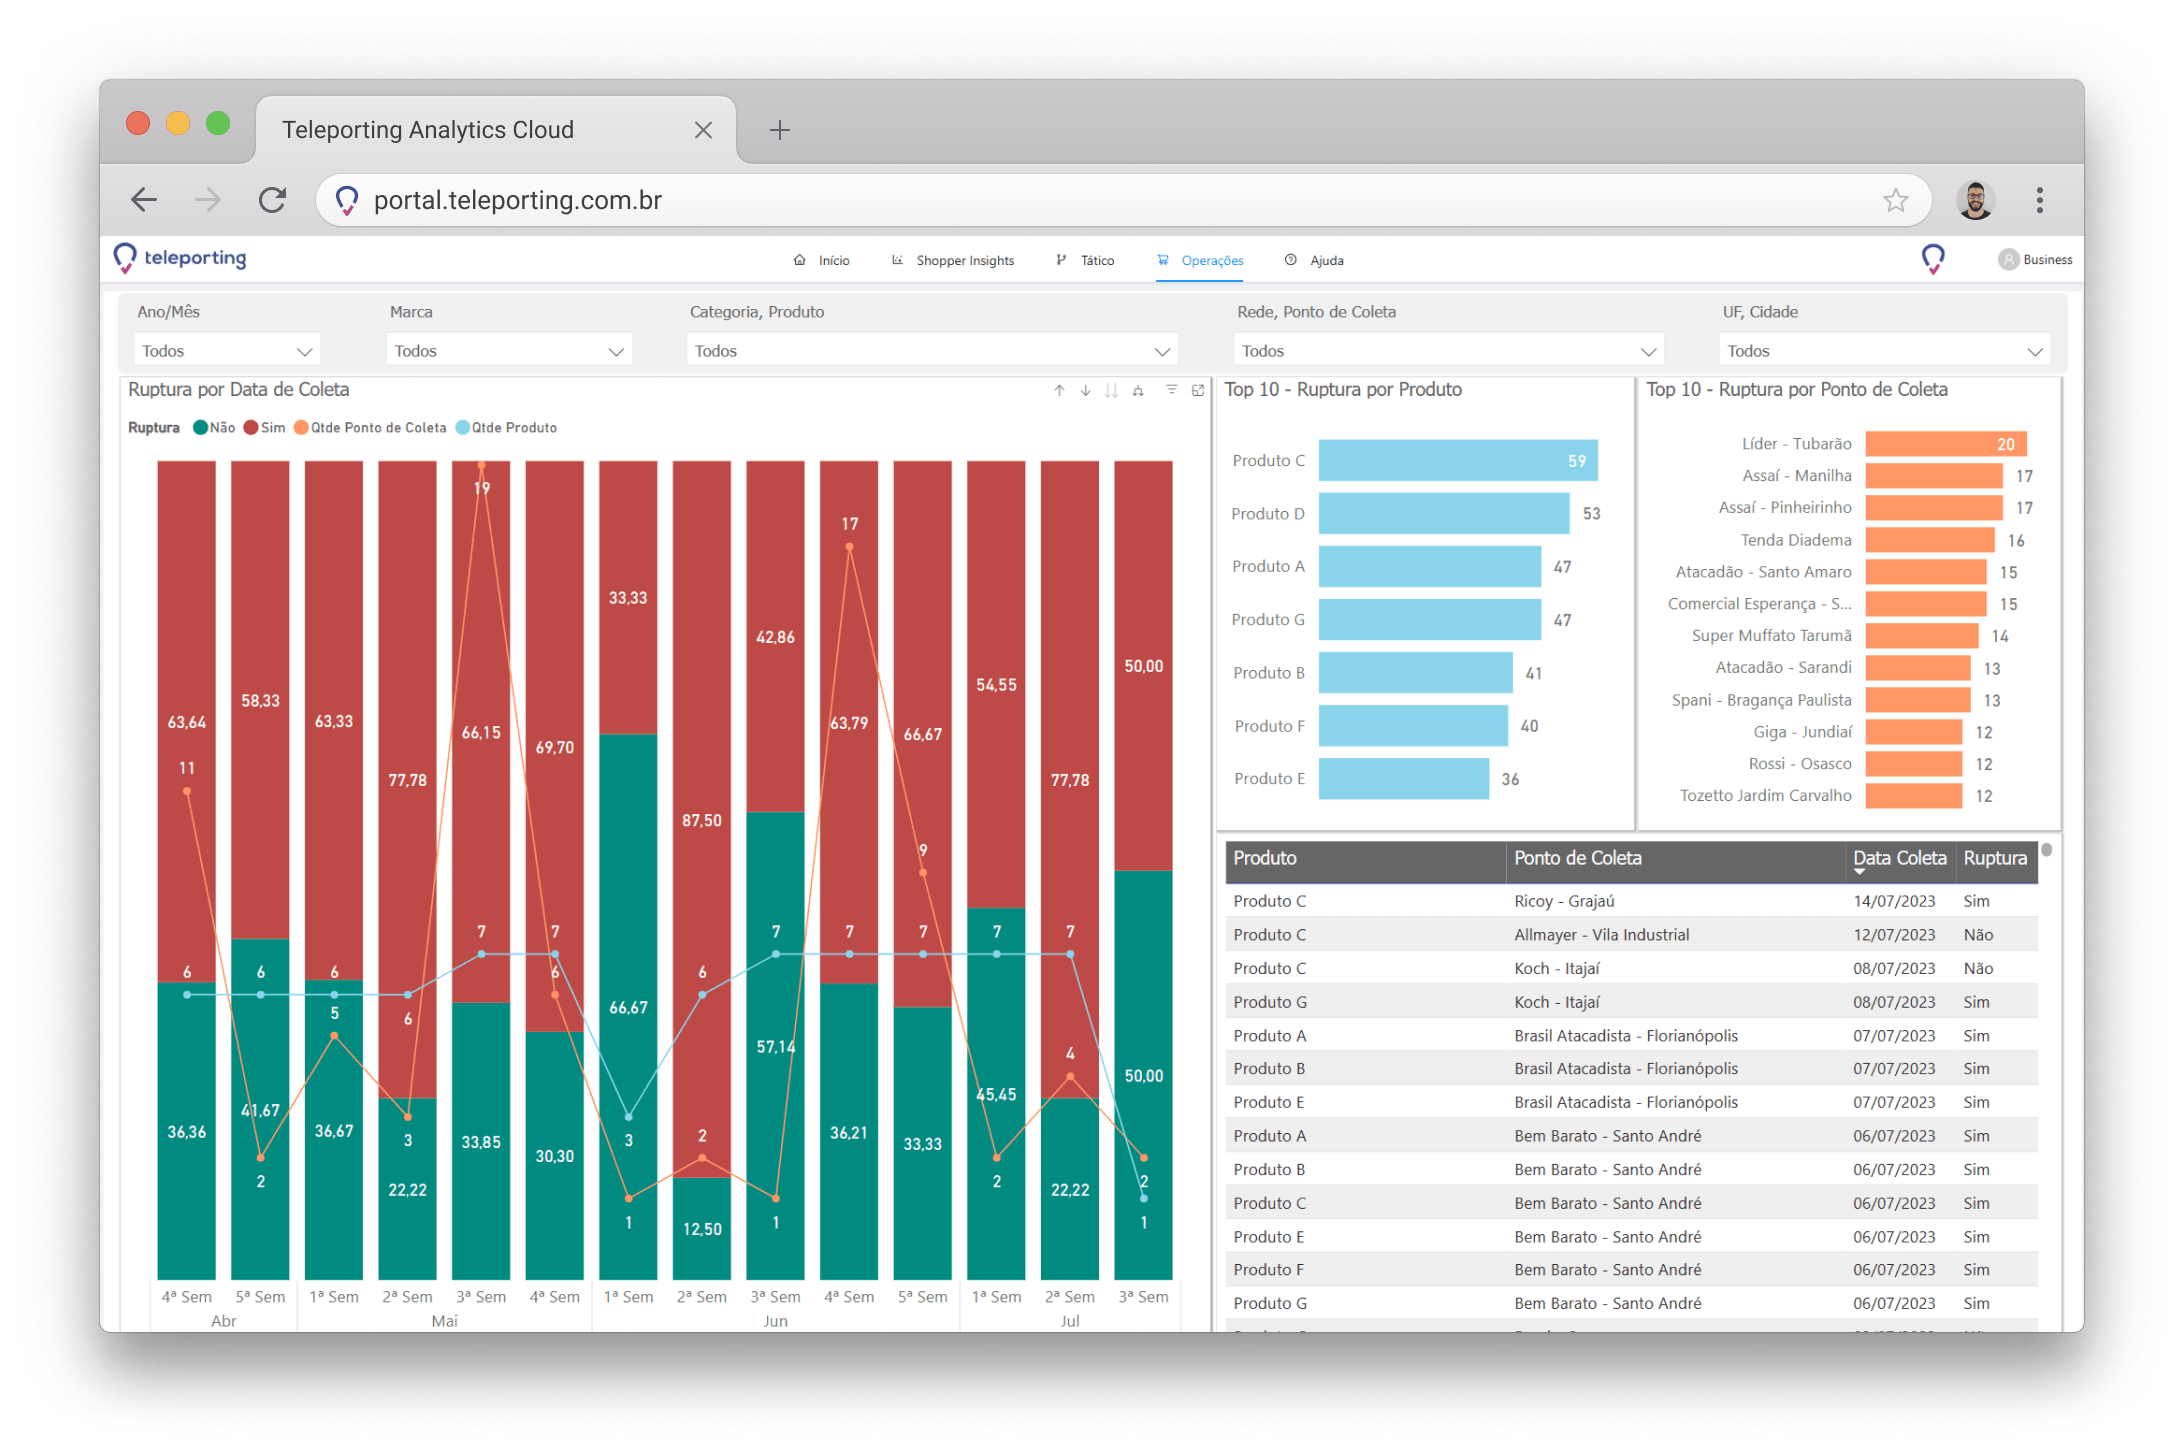Open the Ano/Mês dropdown

click(x=227, y=351)
